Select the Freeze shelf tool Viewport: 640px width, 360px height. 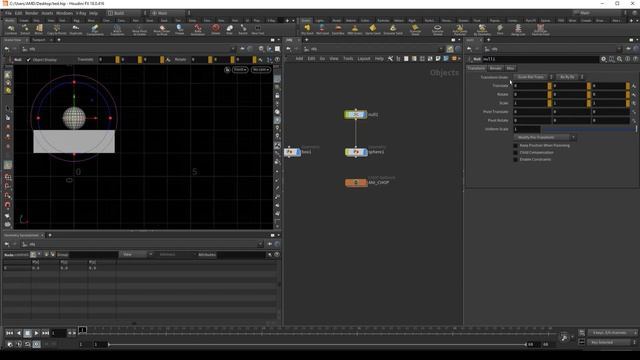(x=180, y=29)
